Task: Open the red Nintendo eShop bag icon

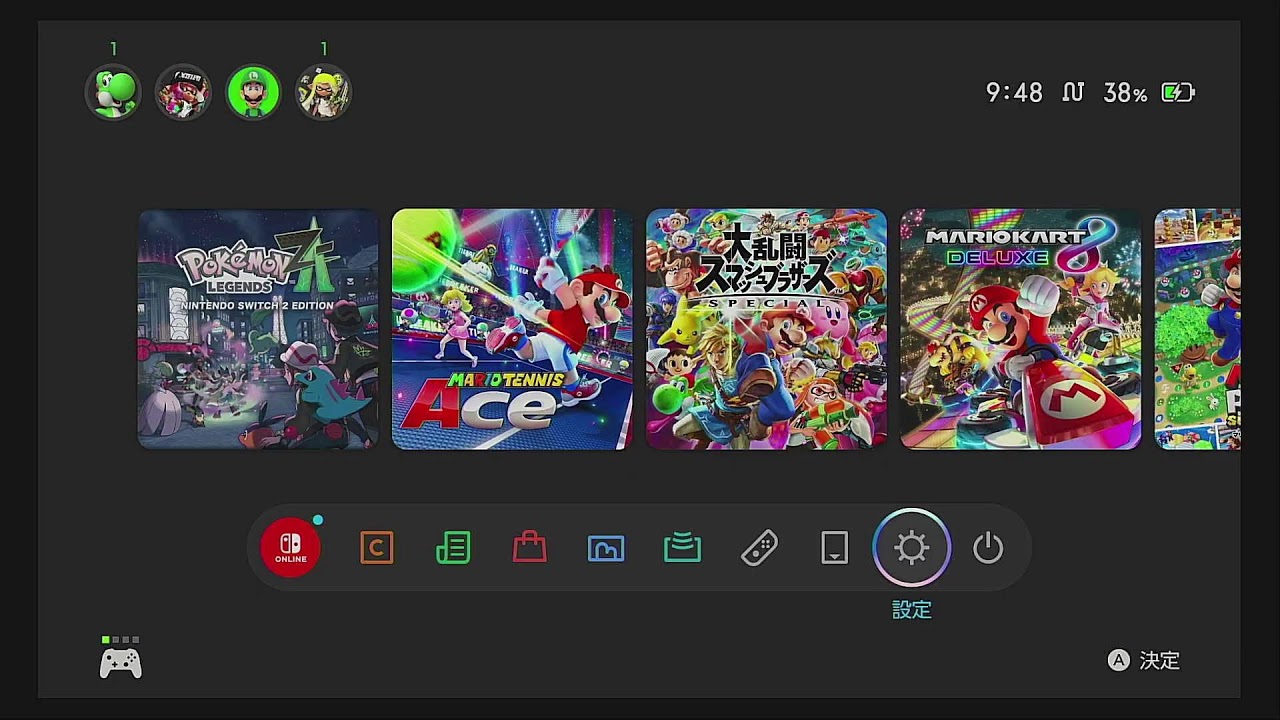Action: (x=529, y=547)
